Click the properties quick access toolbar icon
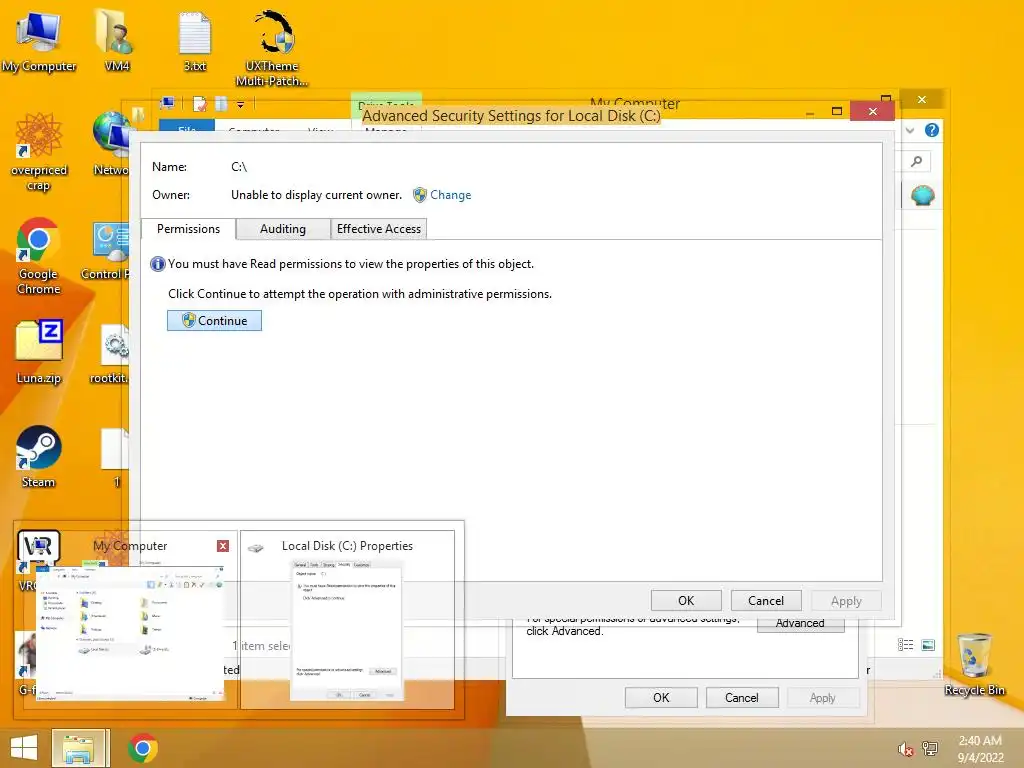The width and height of the screenshot is (1024, 768). 200,104
